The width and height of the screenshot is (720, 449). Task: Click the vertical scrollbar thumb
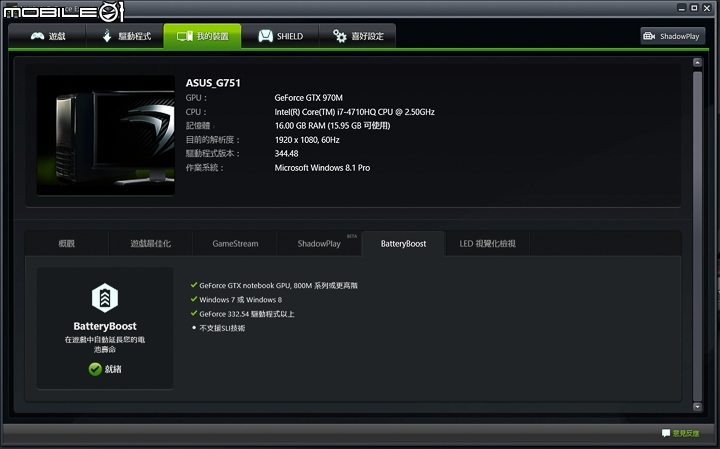point(698,235)
